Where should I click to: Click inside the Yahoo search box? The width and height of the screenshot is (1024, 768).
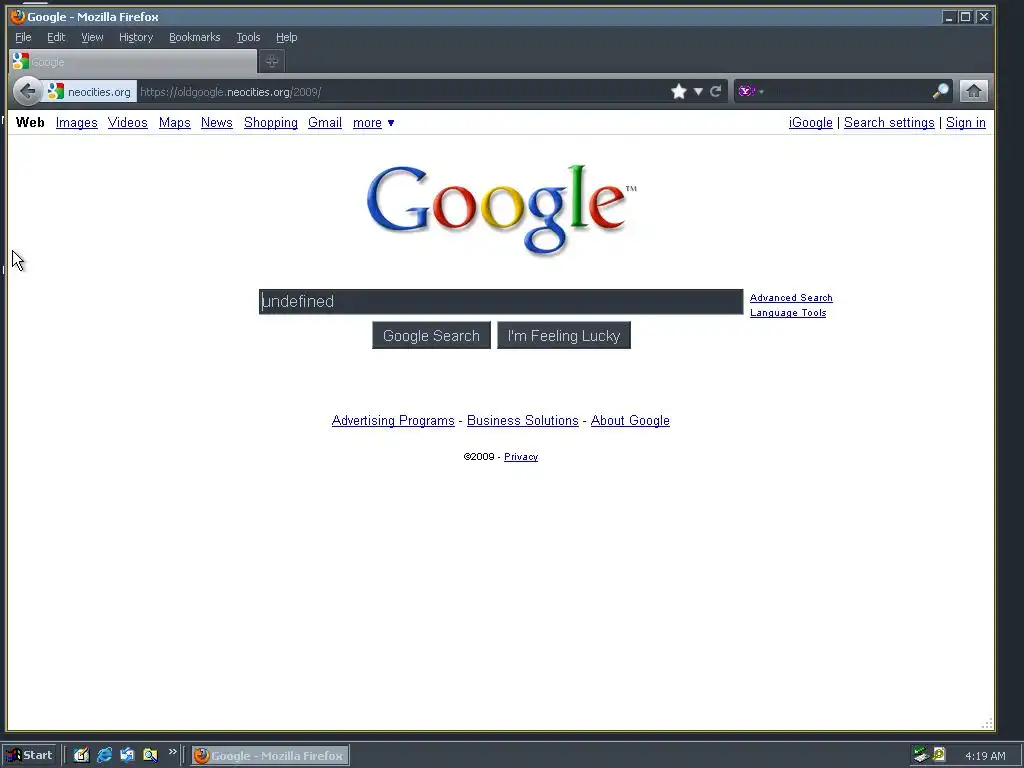click(x=847, y=91)
